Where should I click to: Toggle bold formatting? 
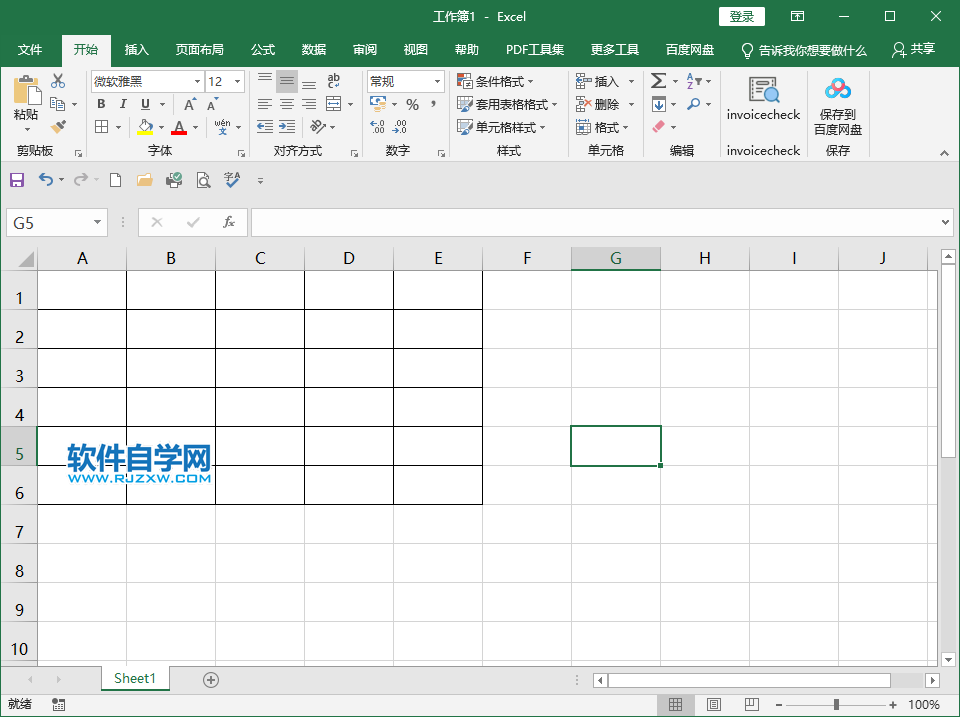100,104
